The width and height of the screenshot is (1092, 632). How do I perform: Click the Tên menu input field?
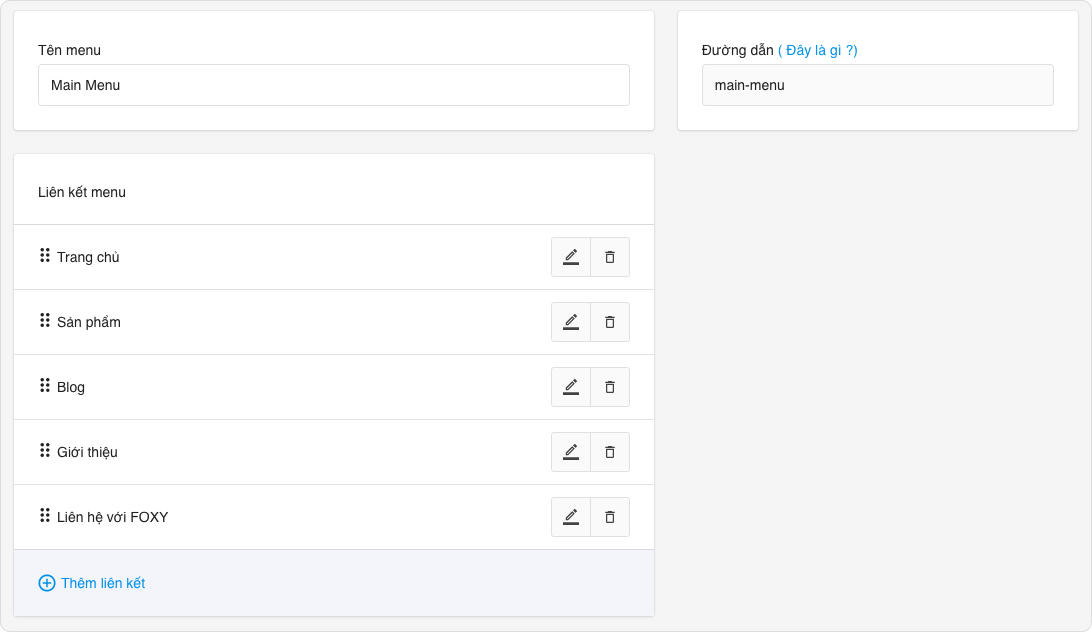pos(334,85)
